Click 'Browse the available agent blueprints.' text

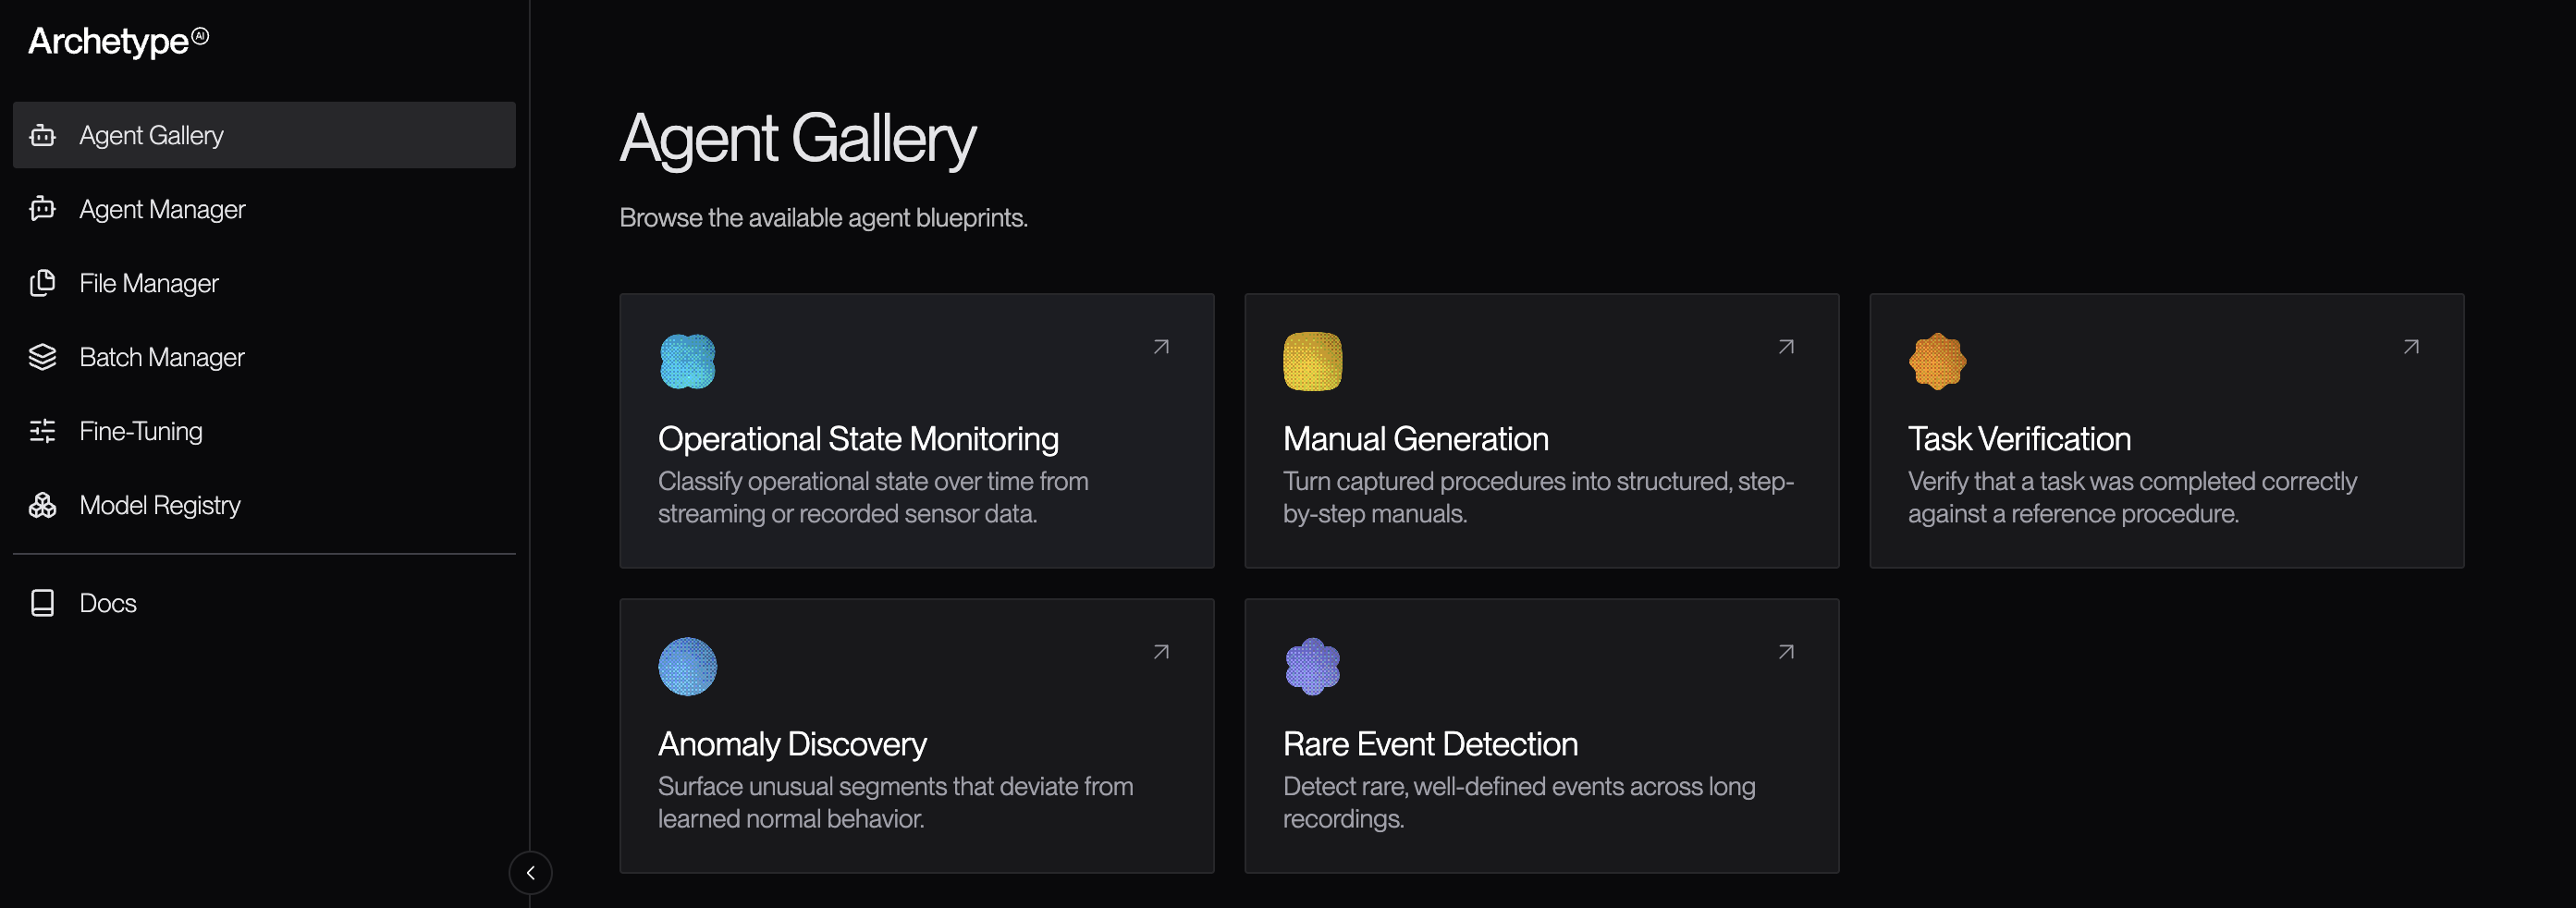(823, 218)
